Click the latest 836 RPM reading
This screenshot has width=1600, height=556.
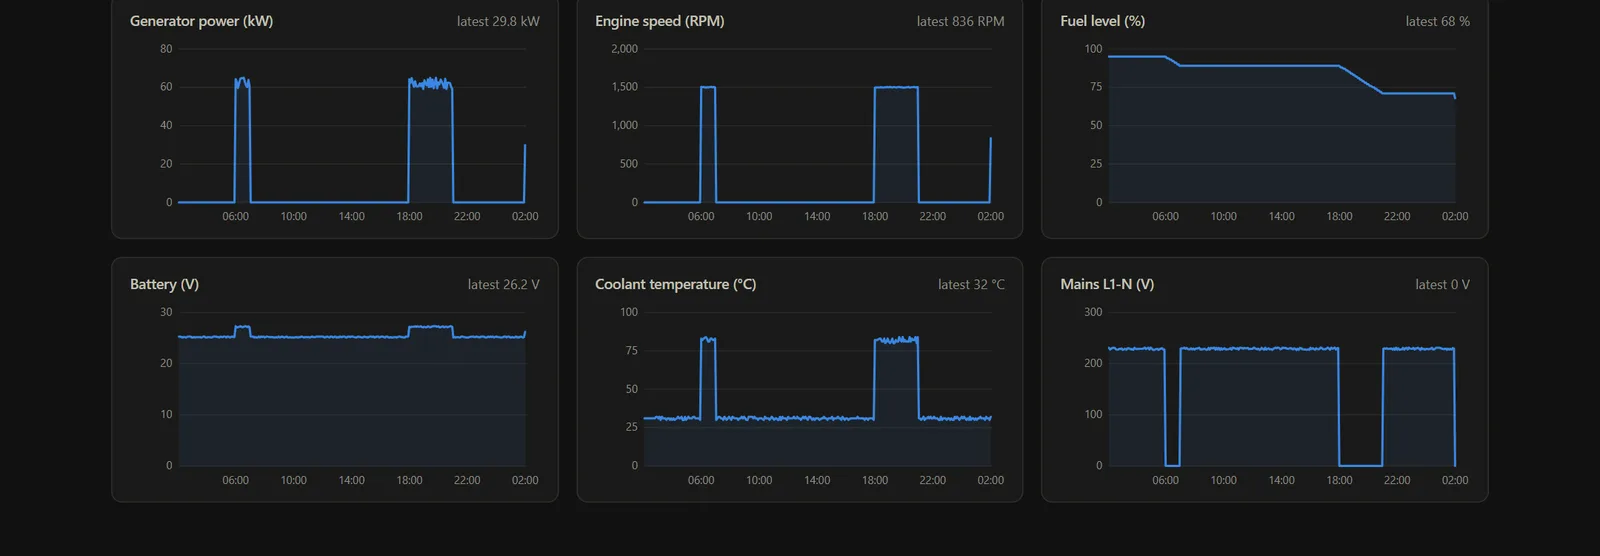961,21
